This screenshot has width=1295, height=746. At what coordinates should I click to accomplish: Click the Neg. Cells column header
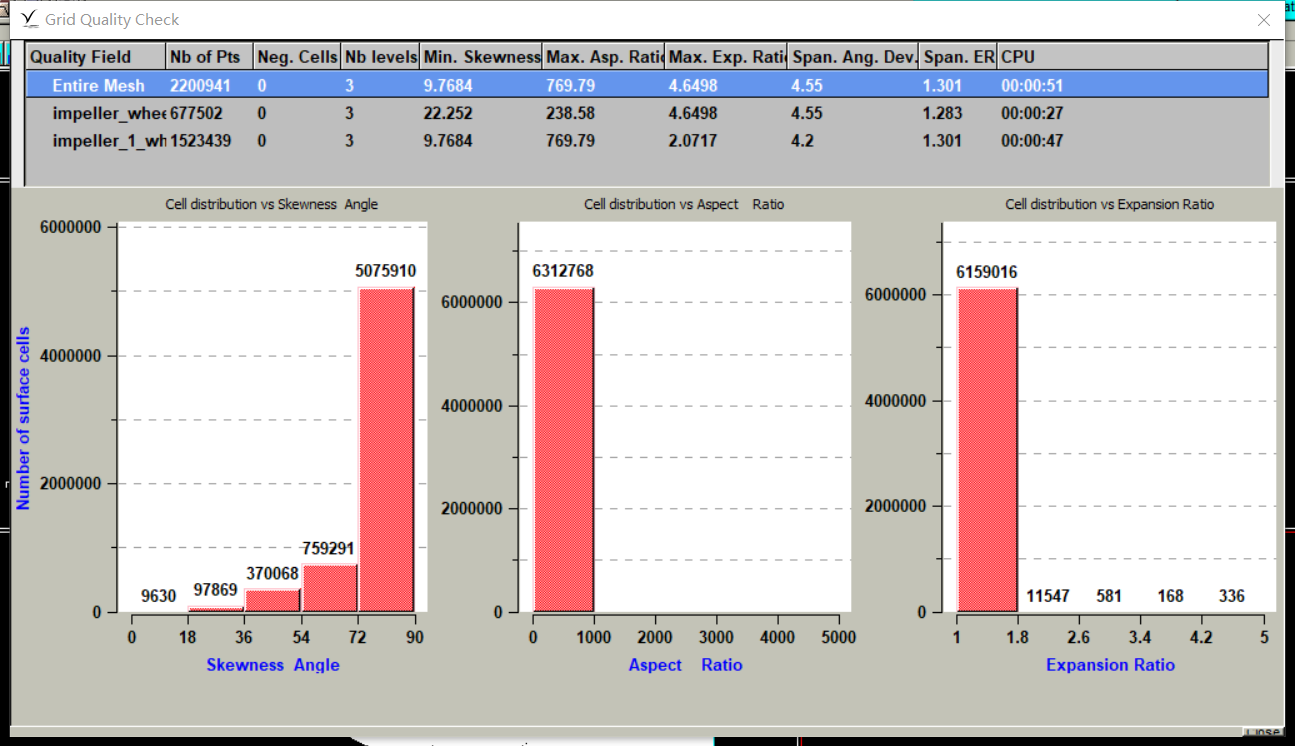[296, 57]
